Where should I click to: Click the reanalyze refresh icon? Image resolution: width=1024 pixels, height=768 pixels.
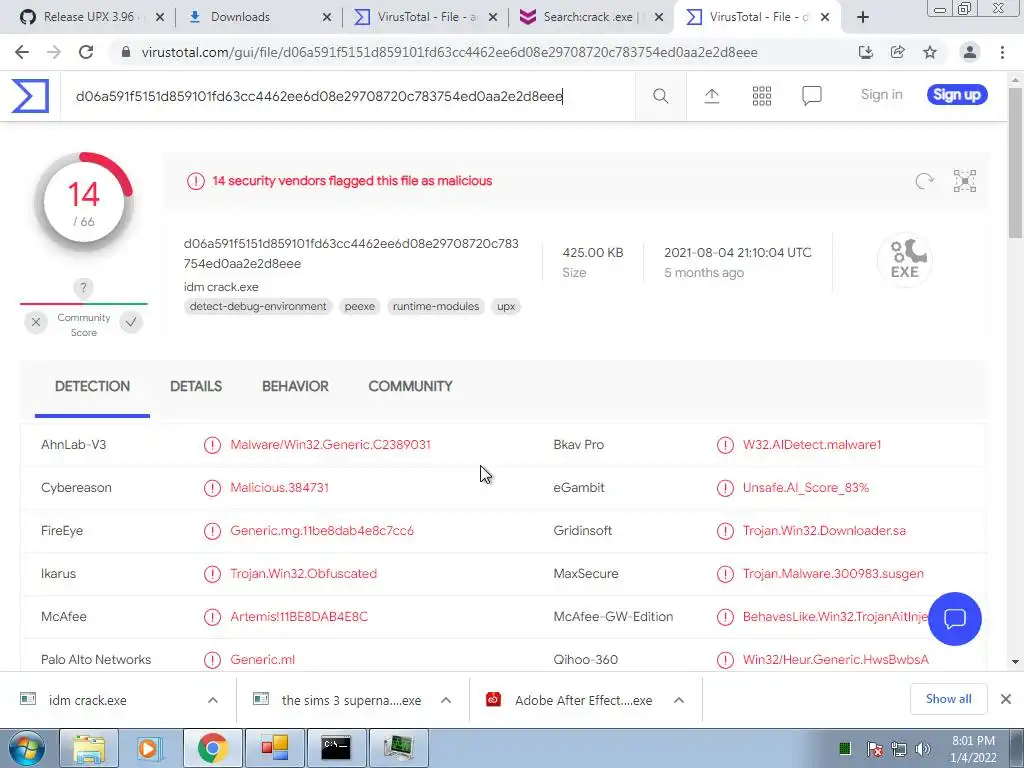(924, 181)
